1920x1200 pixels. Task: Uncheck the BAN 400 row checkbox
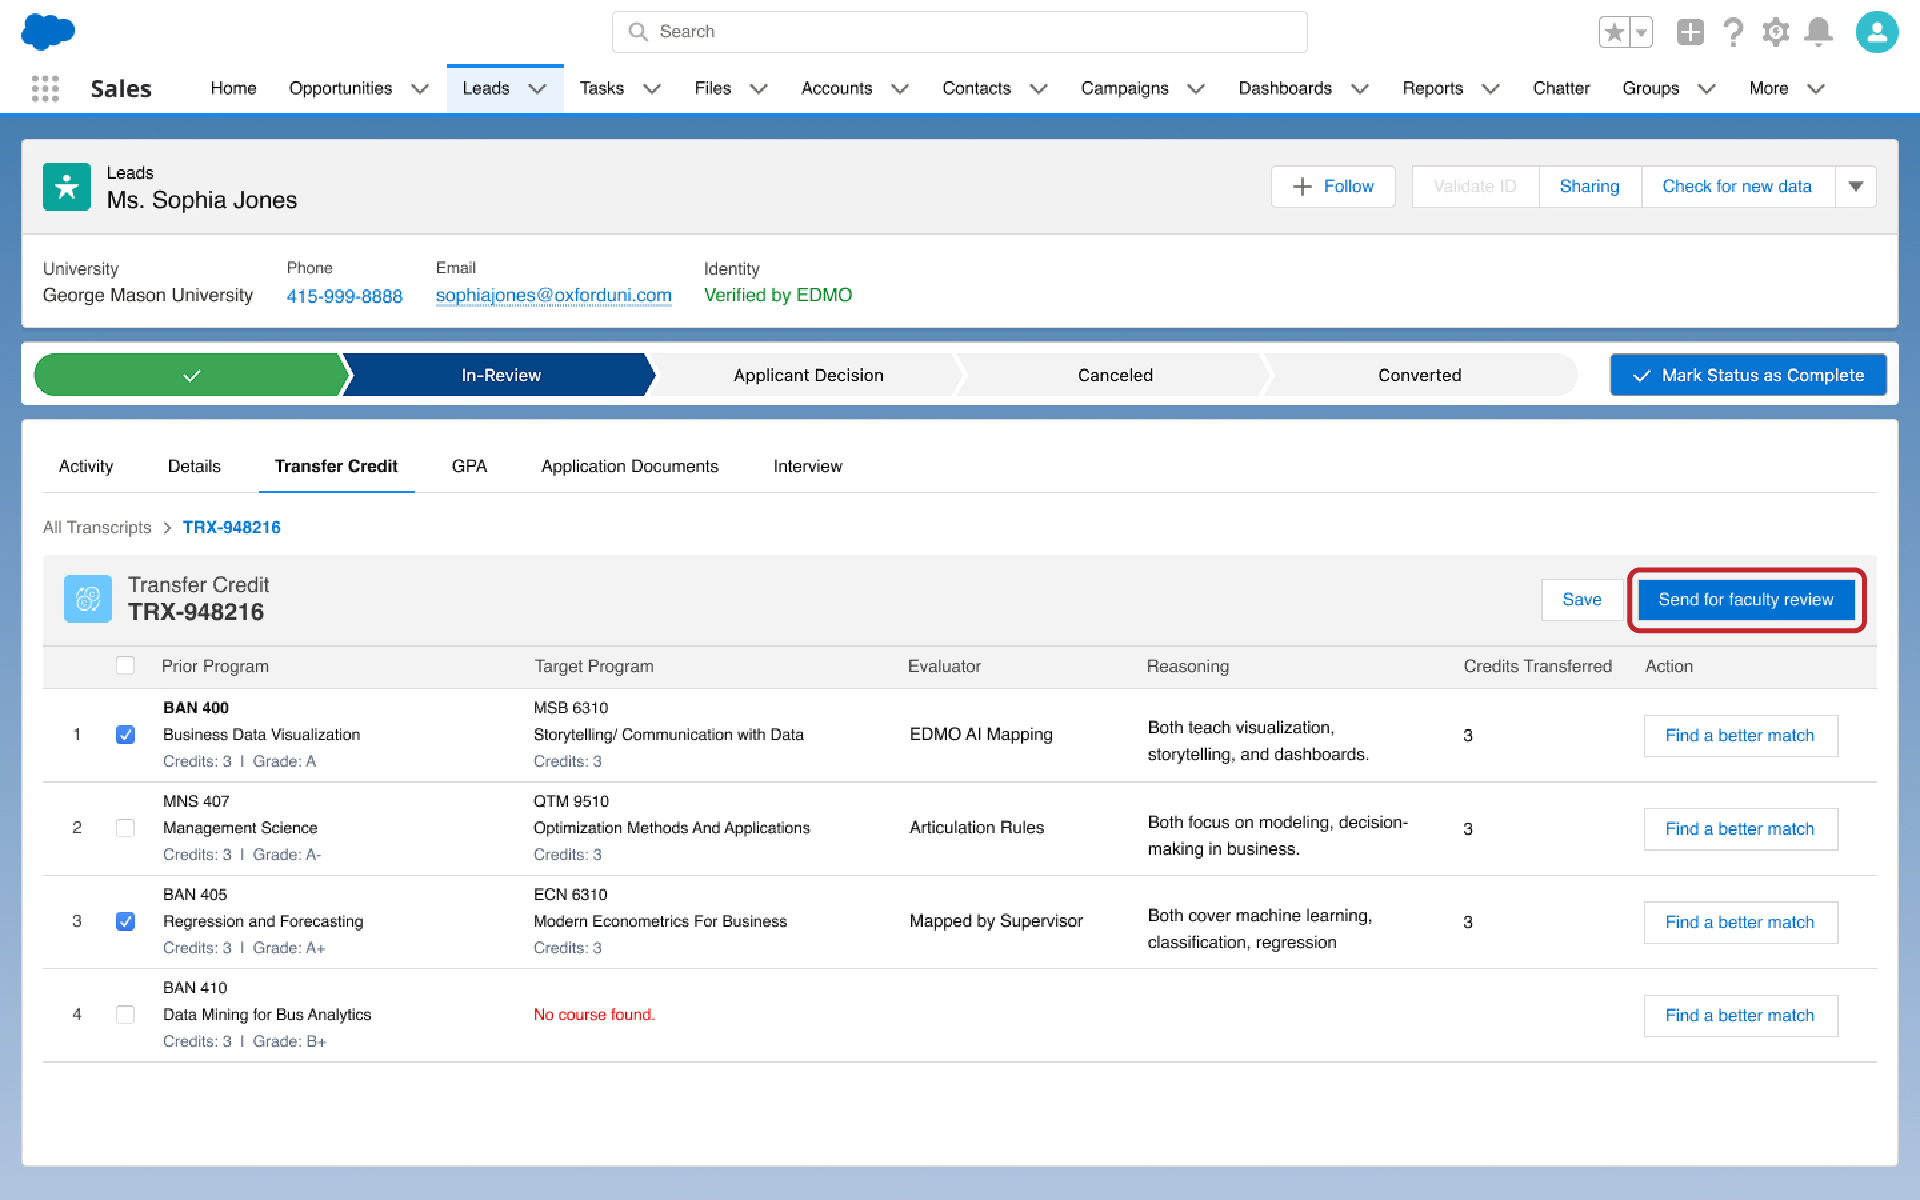(x=125, y=735)
